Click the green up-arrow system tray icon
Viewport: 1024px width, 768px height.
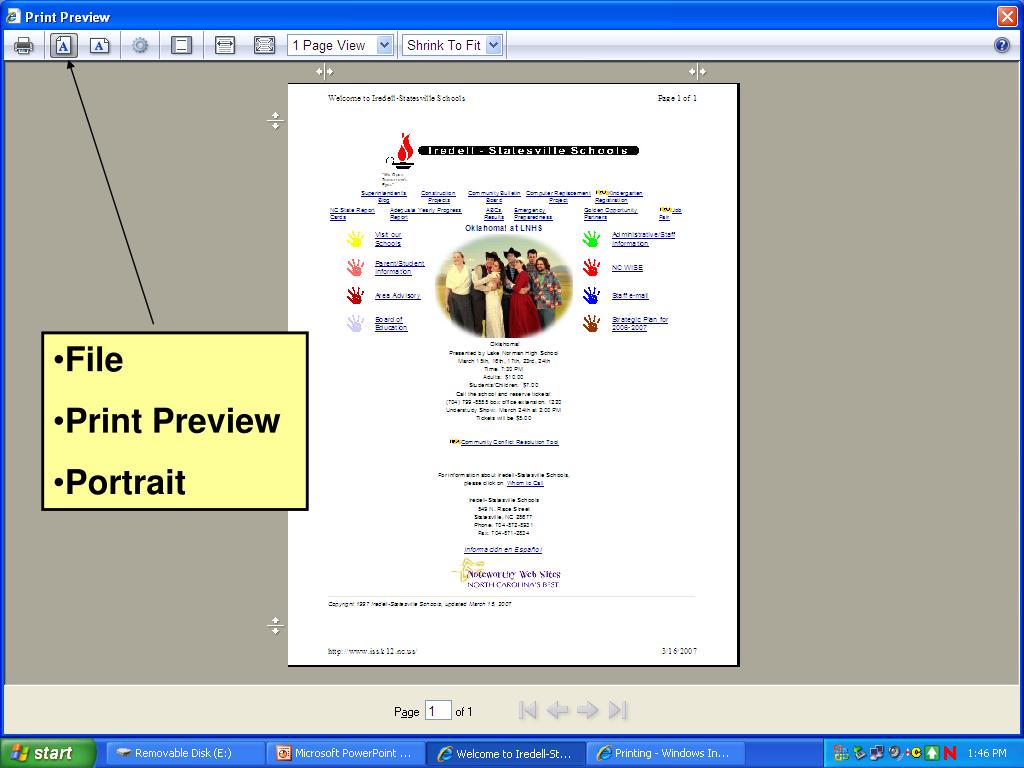(x=932, y=753)
